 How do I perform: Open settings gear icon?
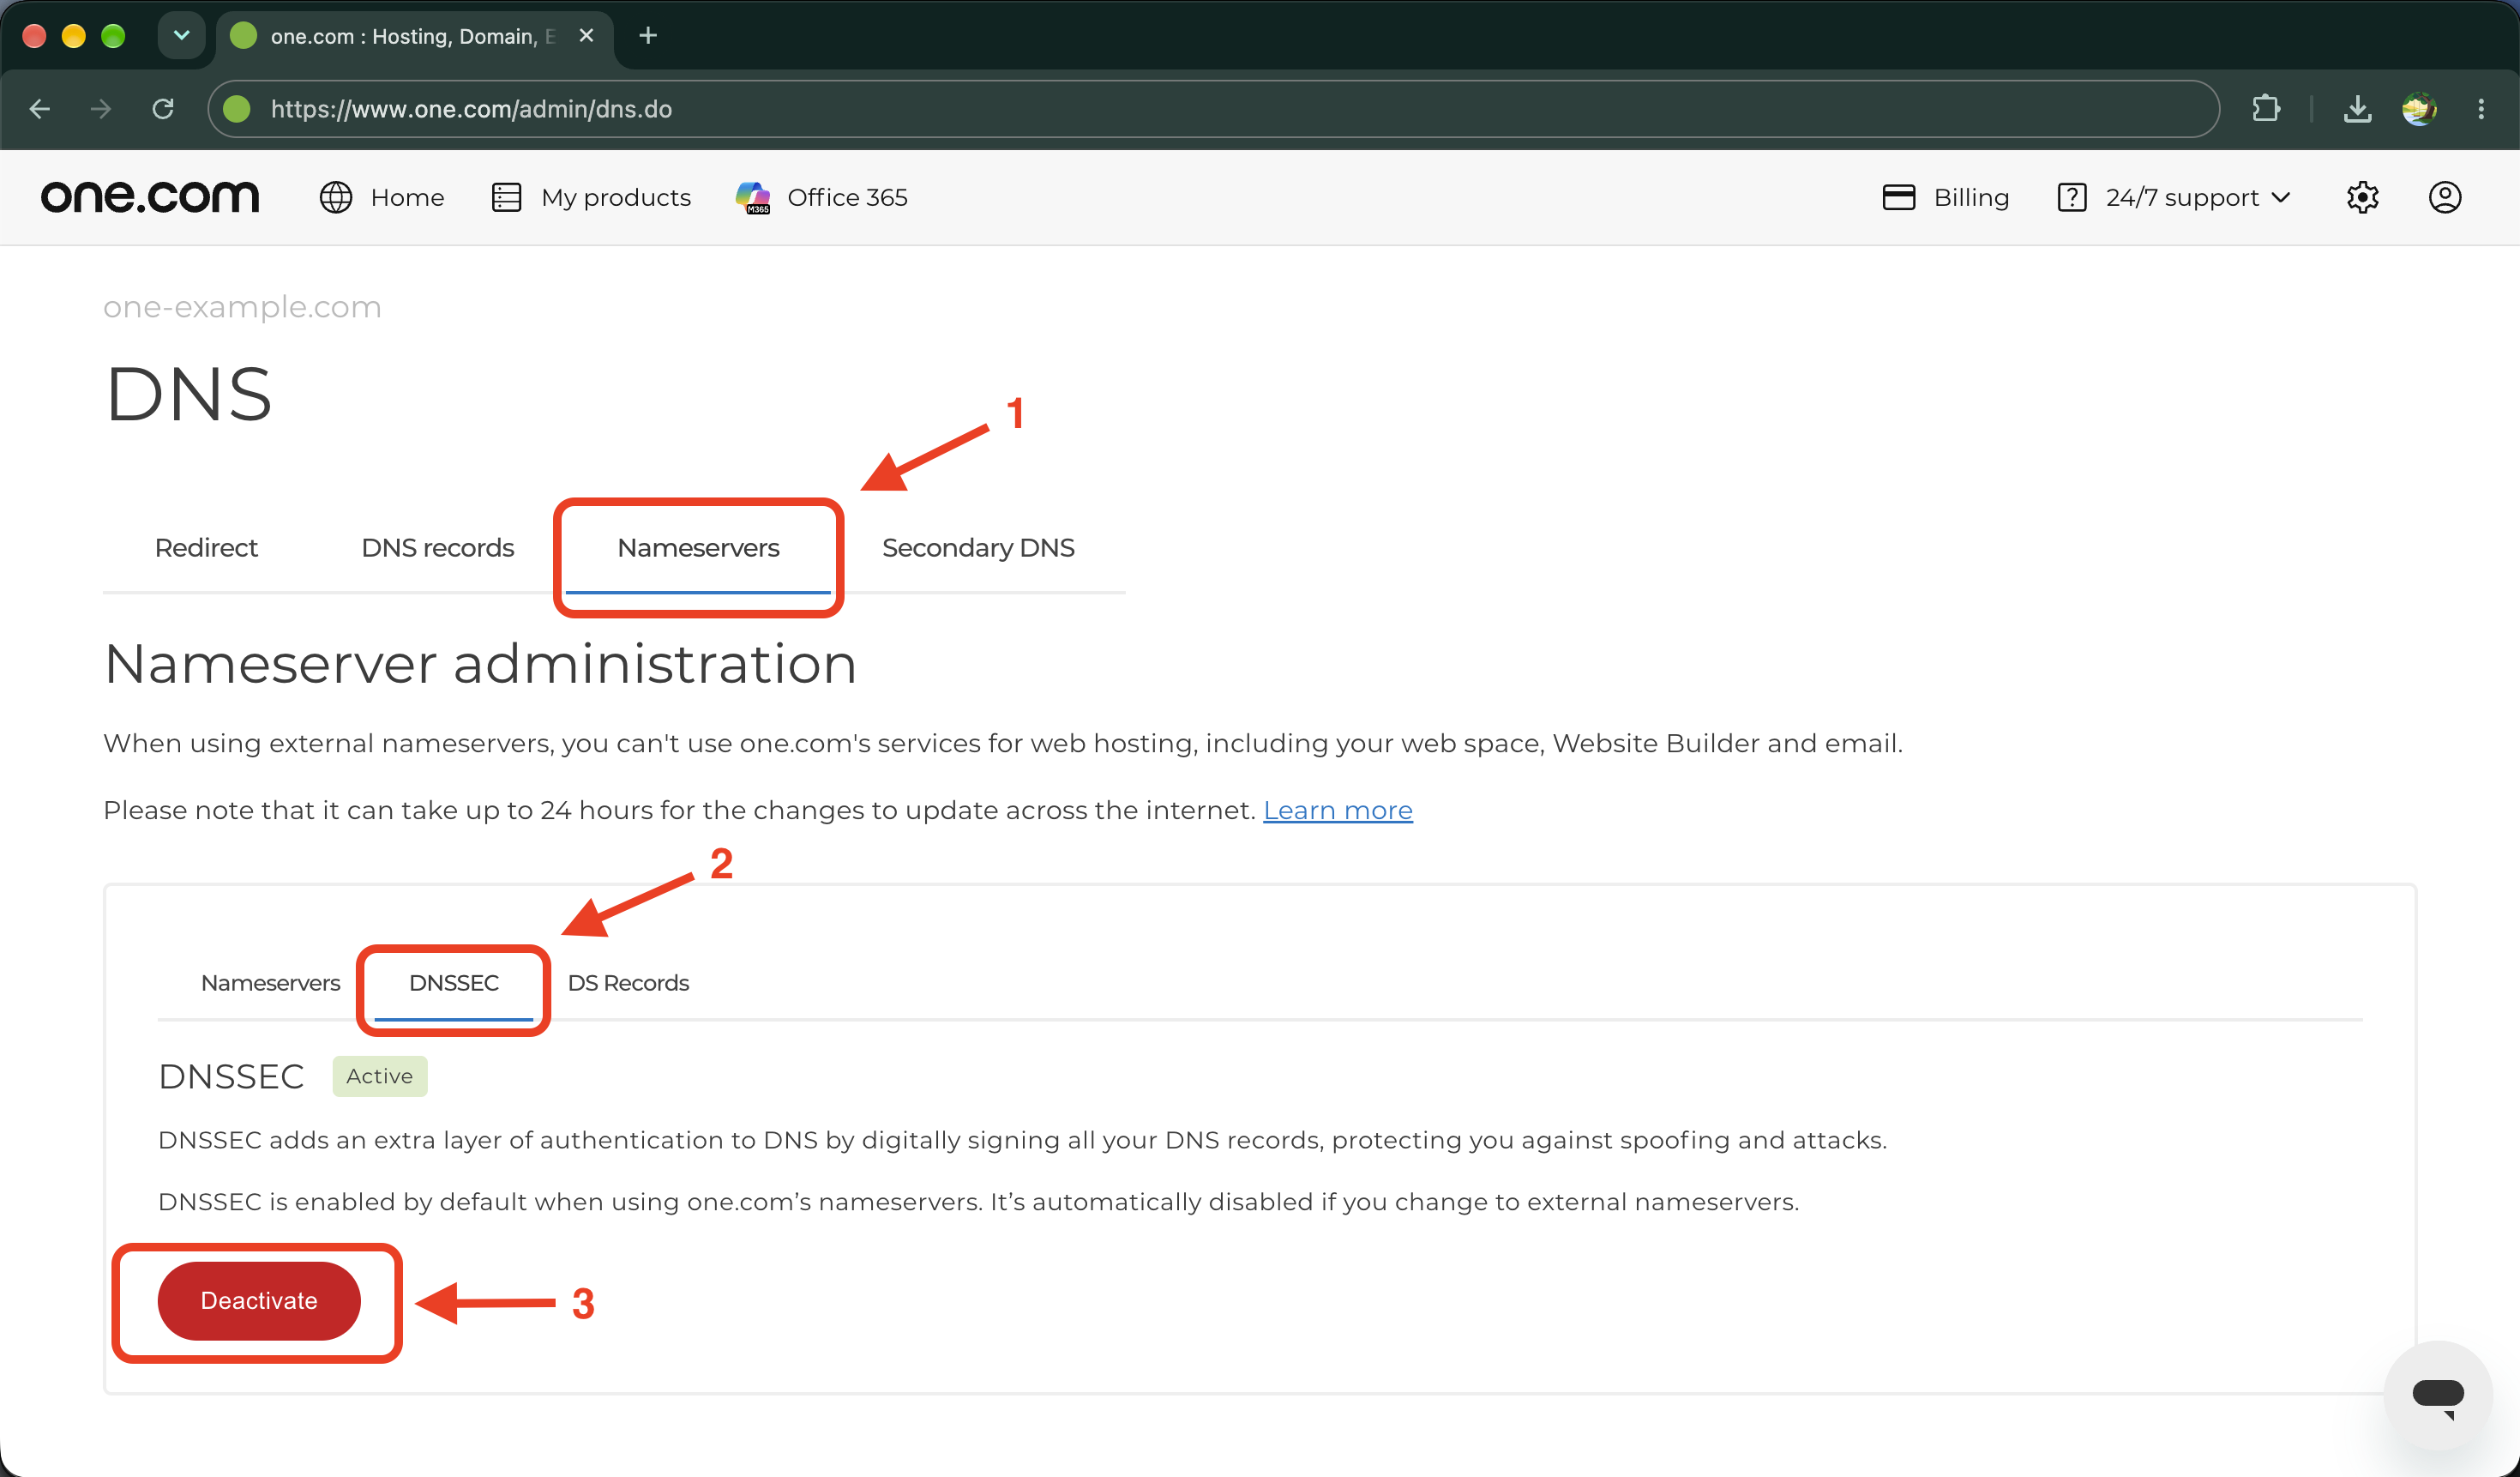point(2362,197)
